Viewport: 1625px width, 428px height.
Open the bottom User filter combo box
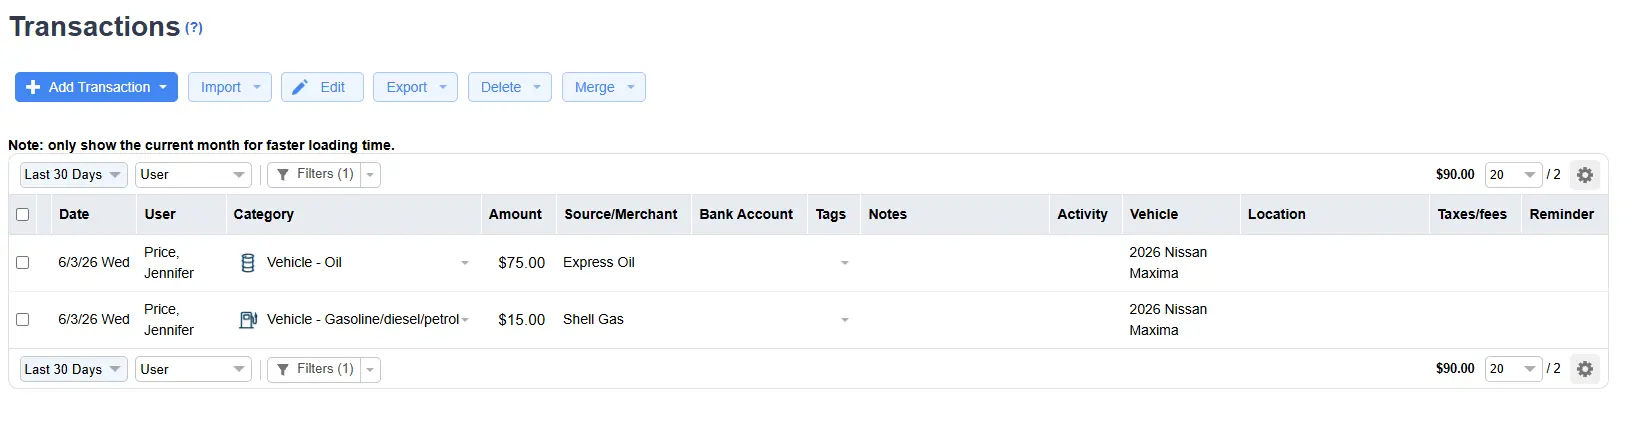tap(193, 369)
